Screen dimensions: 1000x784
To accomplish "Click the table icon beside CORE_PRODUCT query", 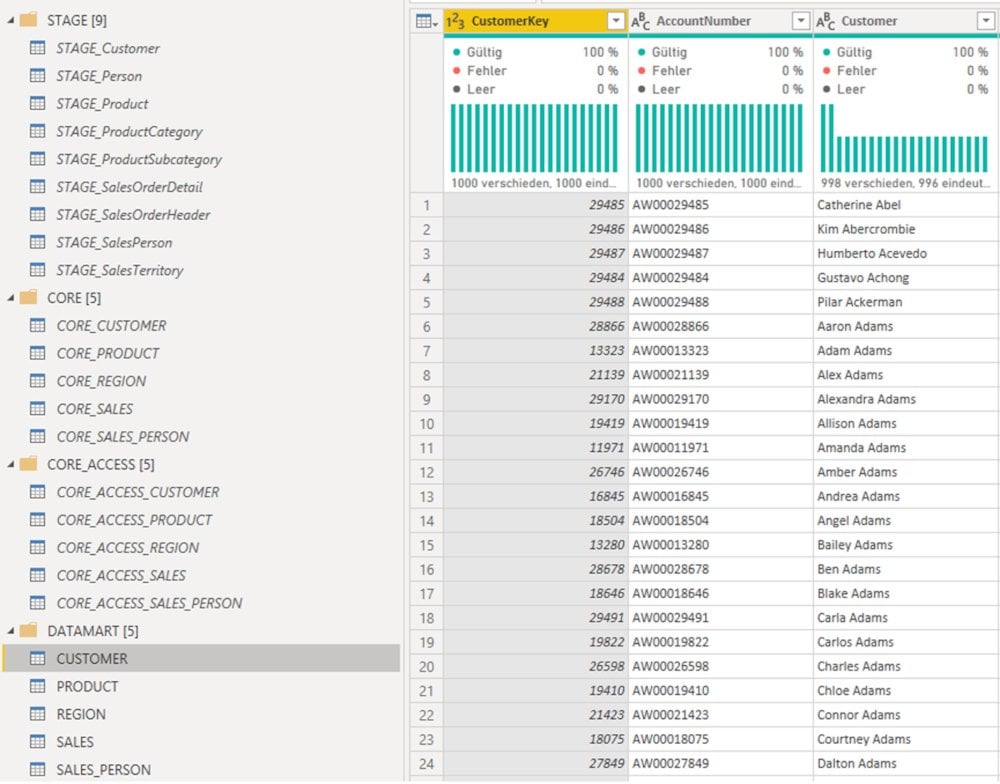I will 38,353.
